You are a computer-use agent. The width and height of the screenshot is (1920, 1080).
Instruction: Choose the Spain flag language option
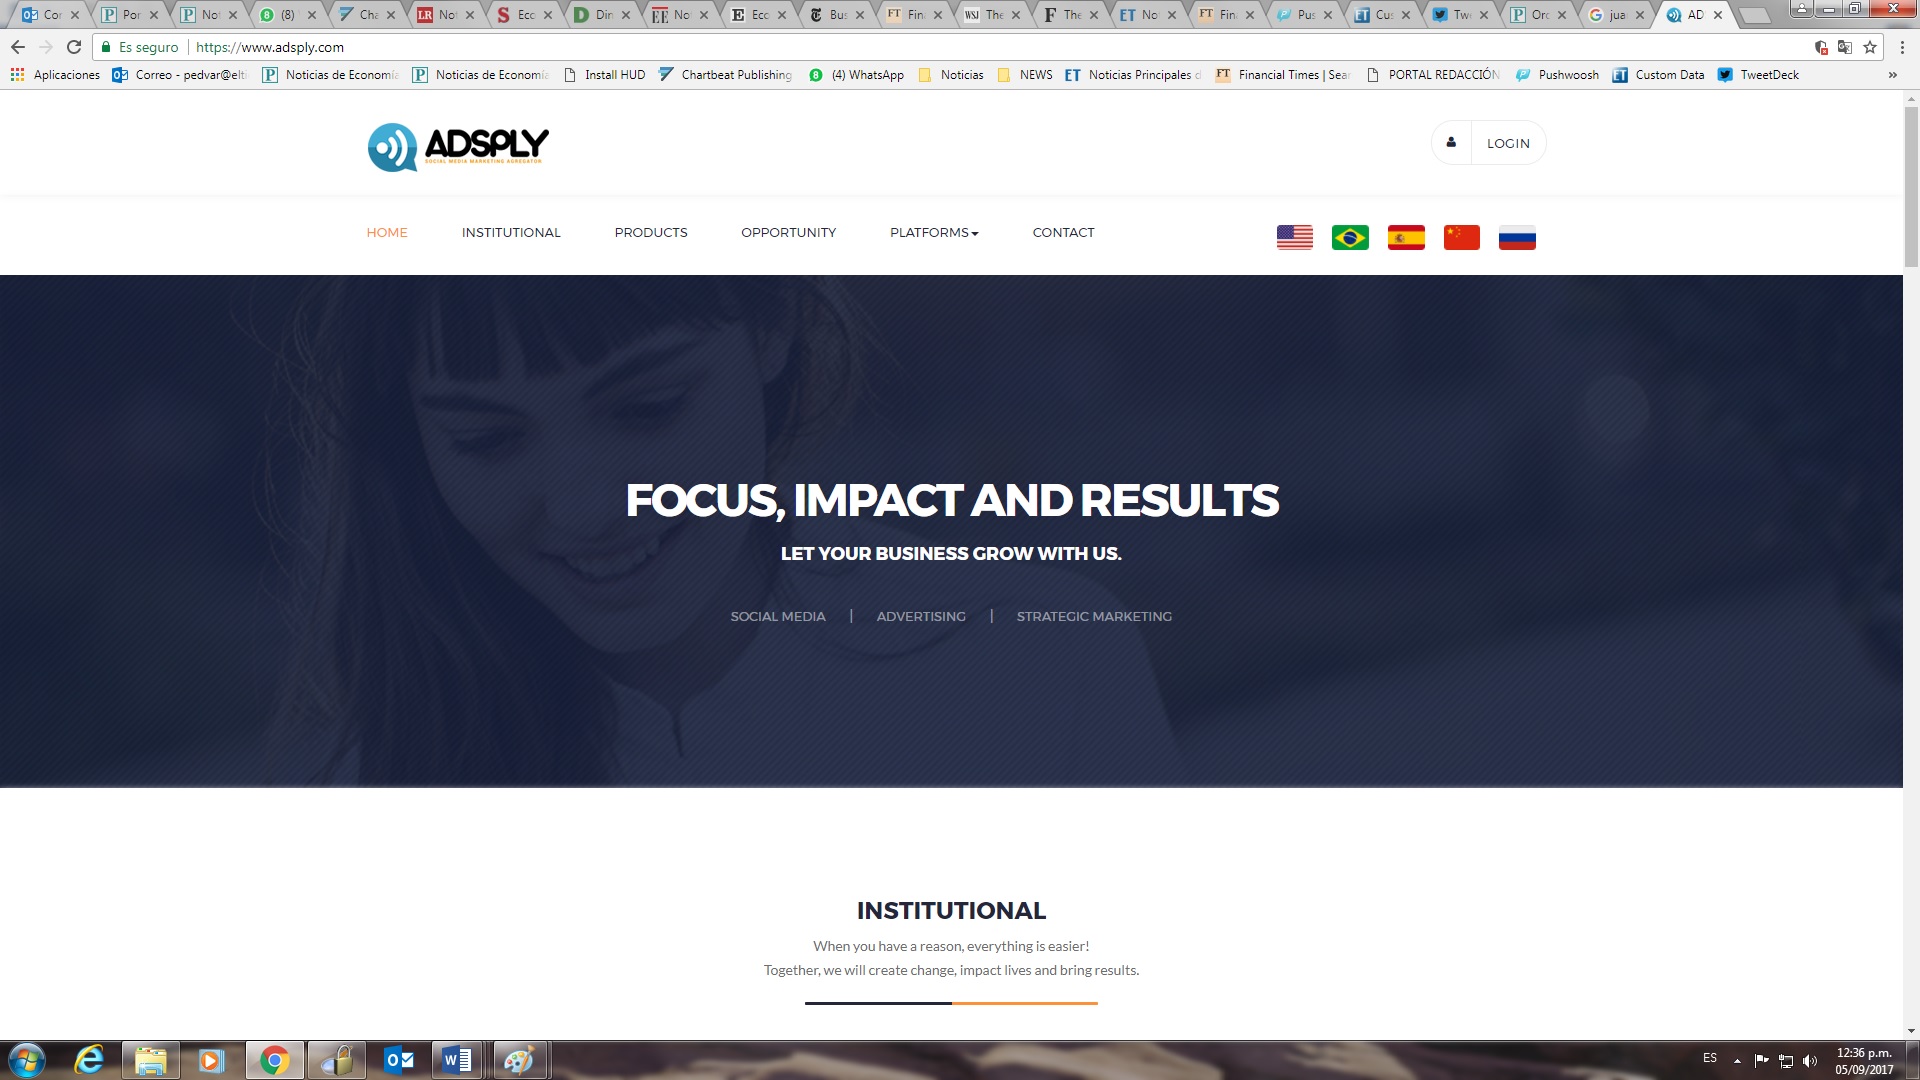tap(1406, 237)
